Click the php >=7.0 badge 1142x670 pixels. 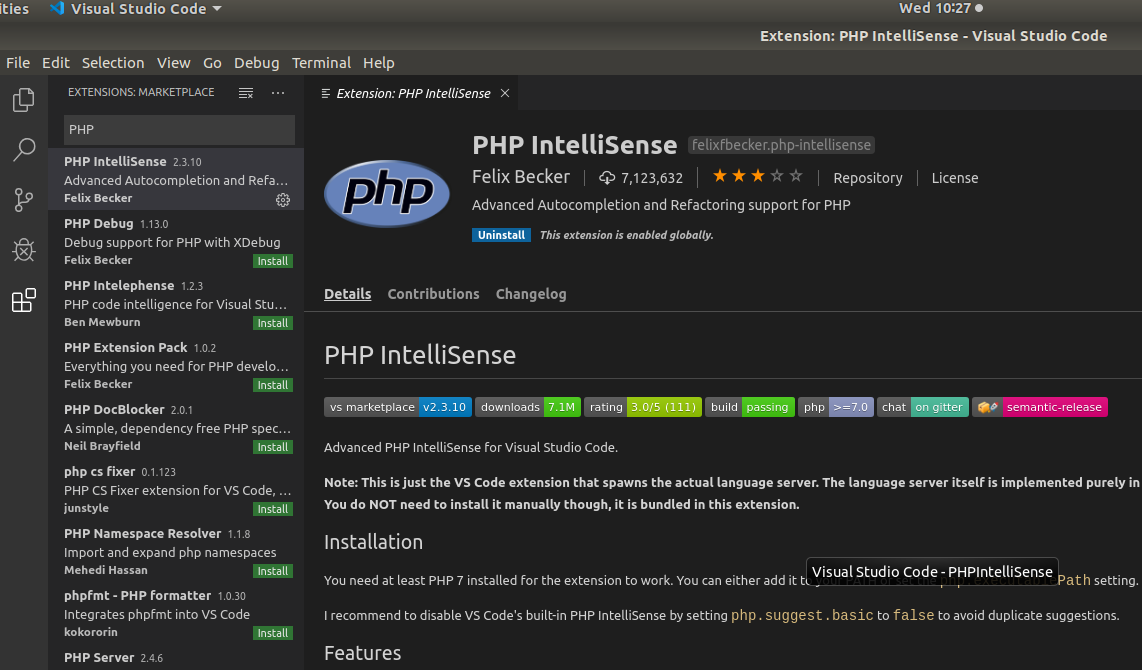pyautogui.click(x=835, y=407)
